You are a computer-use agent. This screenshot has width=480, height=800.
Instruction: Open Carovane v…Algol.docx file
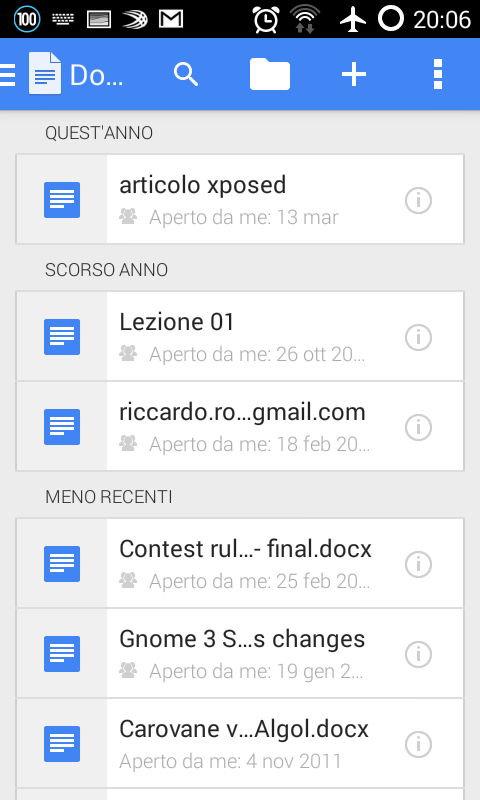coord(240,744)
